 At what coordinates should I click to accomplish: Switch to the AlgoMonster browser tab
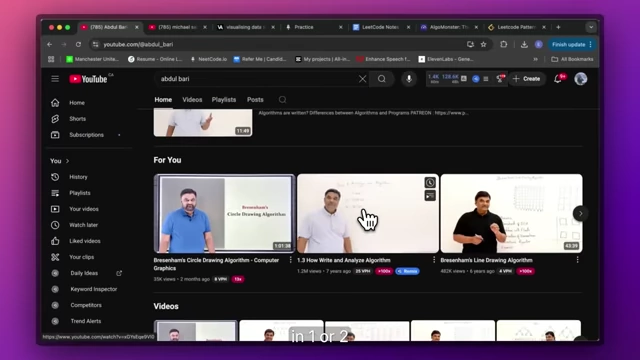pyautogui.click(x=449, y=27)
